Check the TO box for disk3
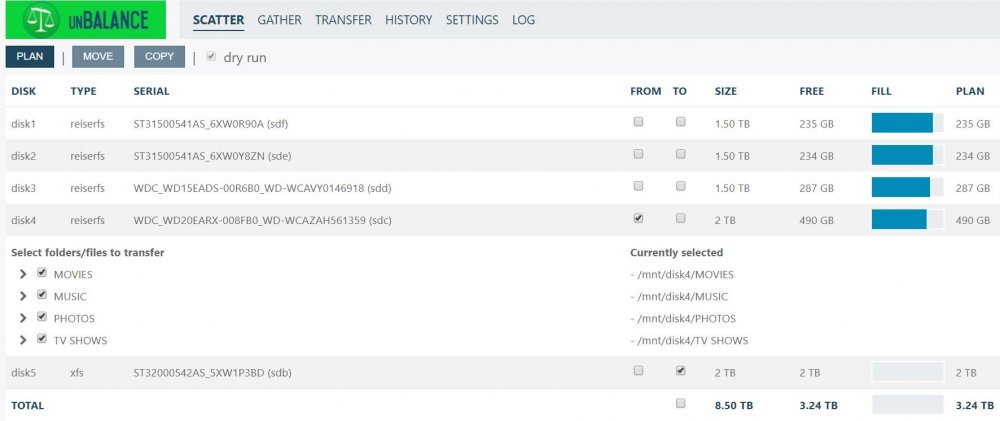1000x421 pixels. click(x=680, y=186)
